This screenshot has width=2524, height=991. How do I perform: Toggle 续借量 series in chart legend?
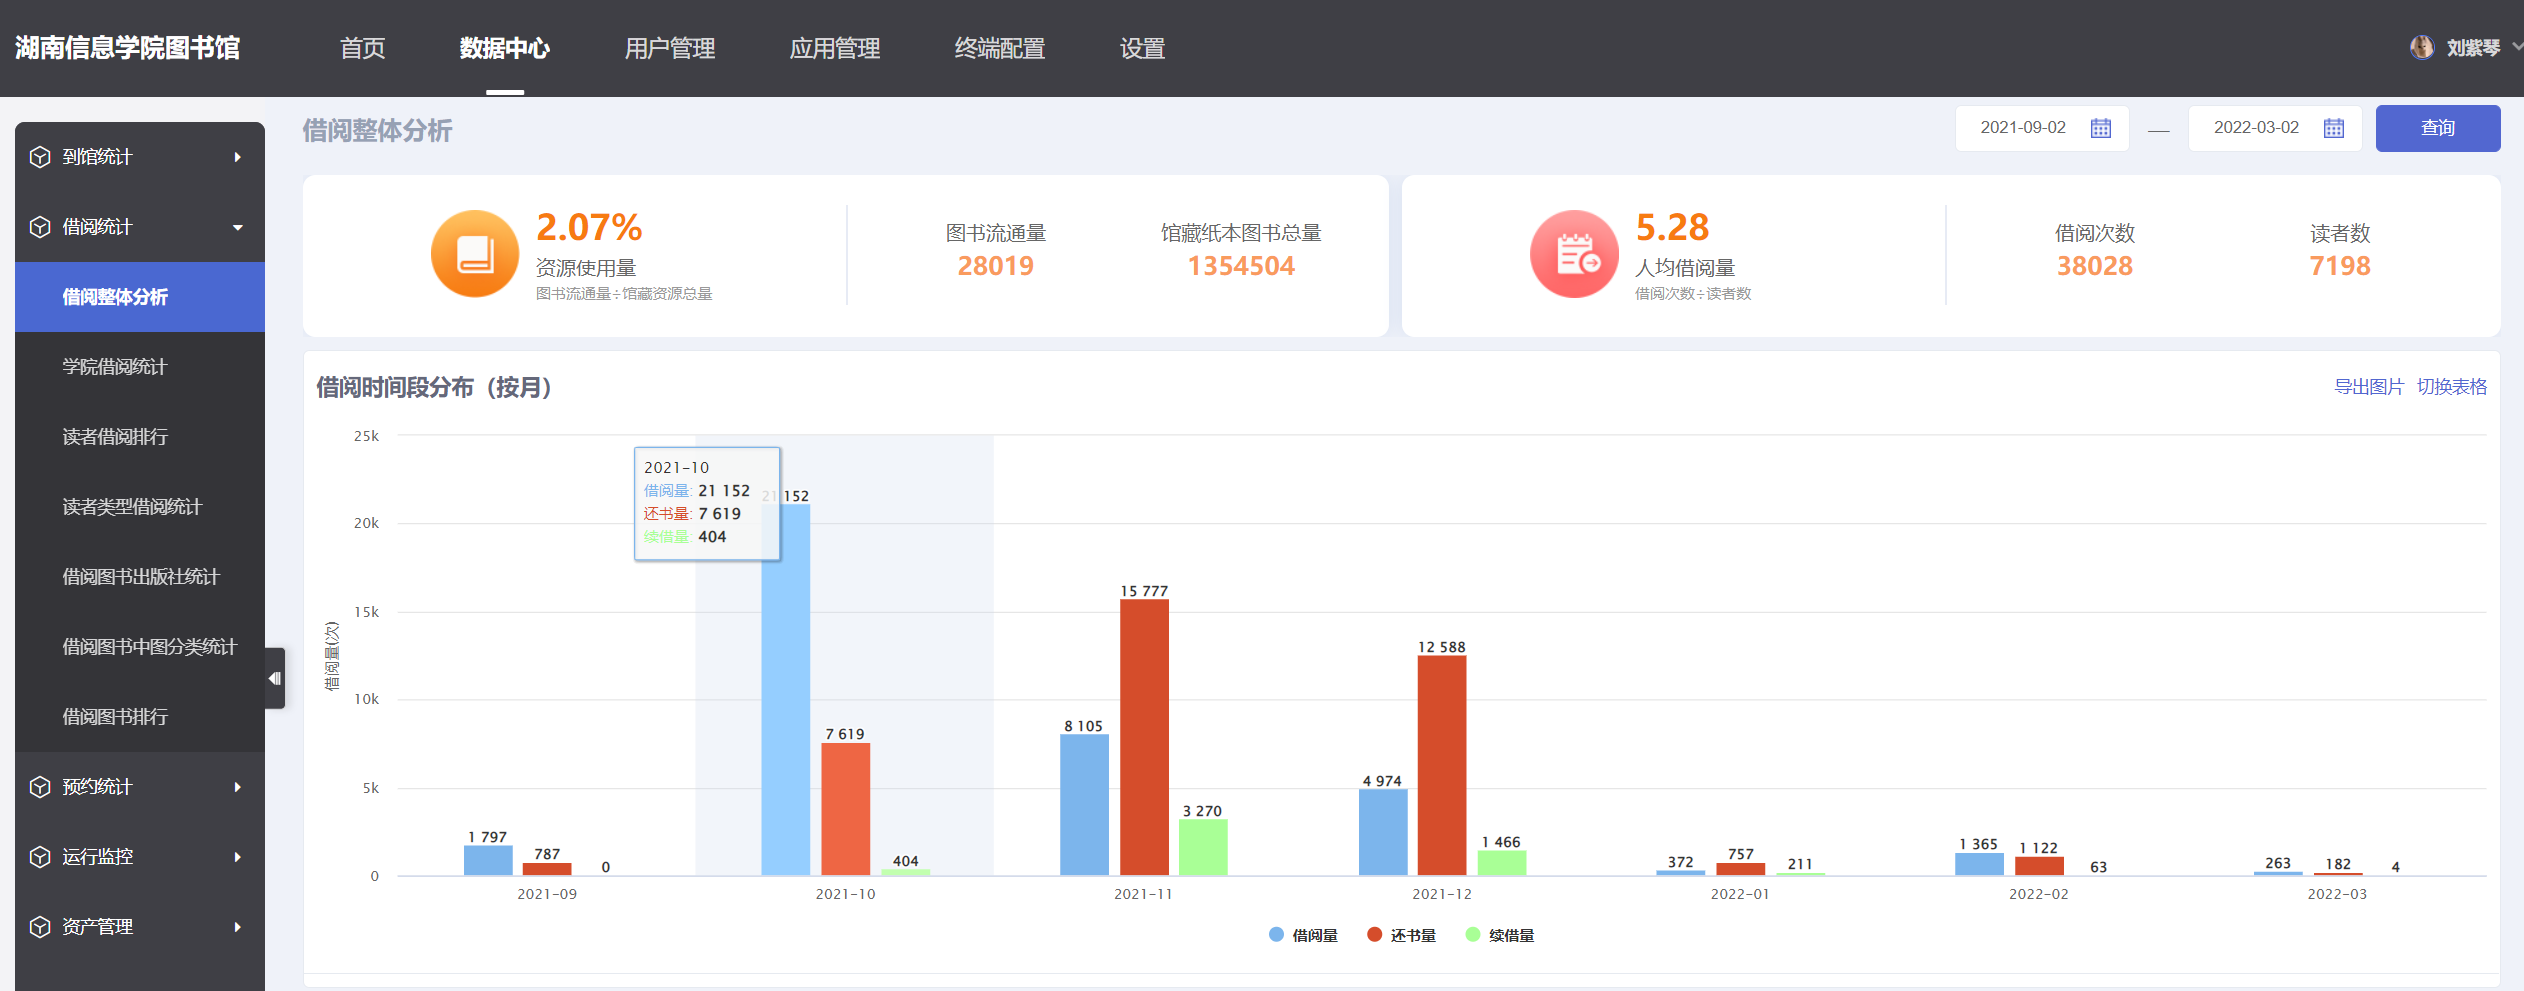click(1499, 935)
